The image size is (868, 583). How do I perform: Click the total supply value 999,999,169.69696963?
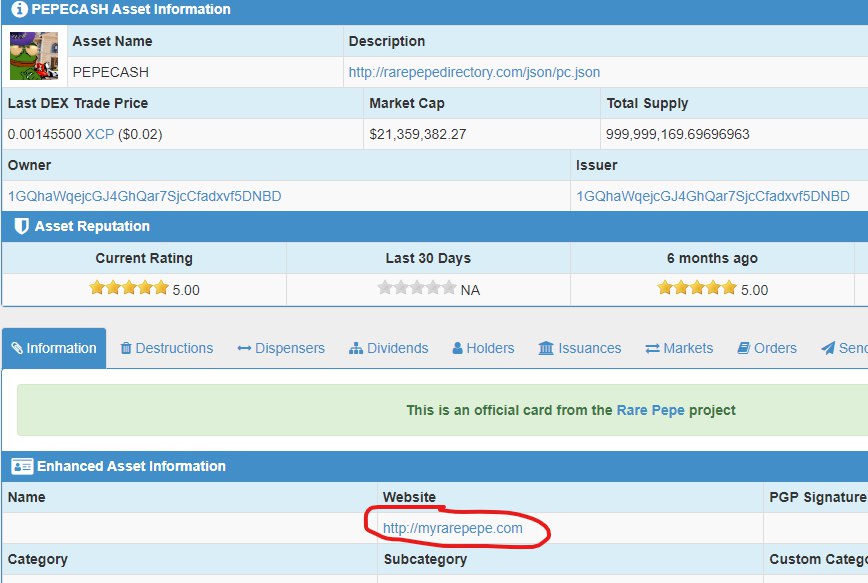click(x=678, y=134)
